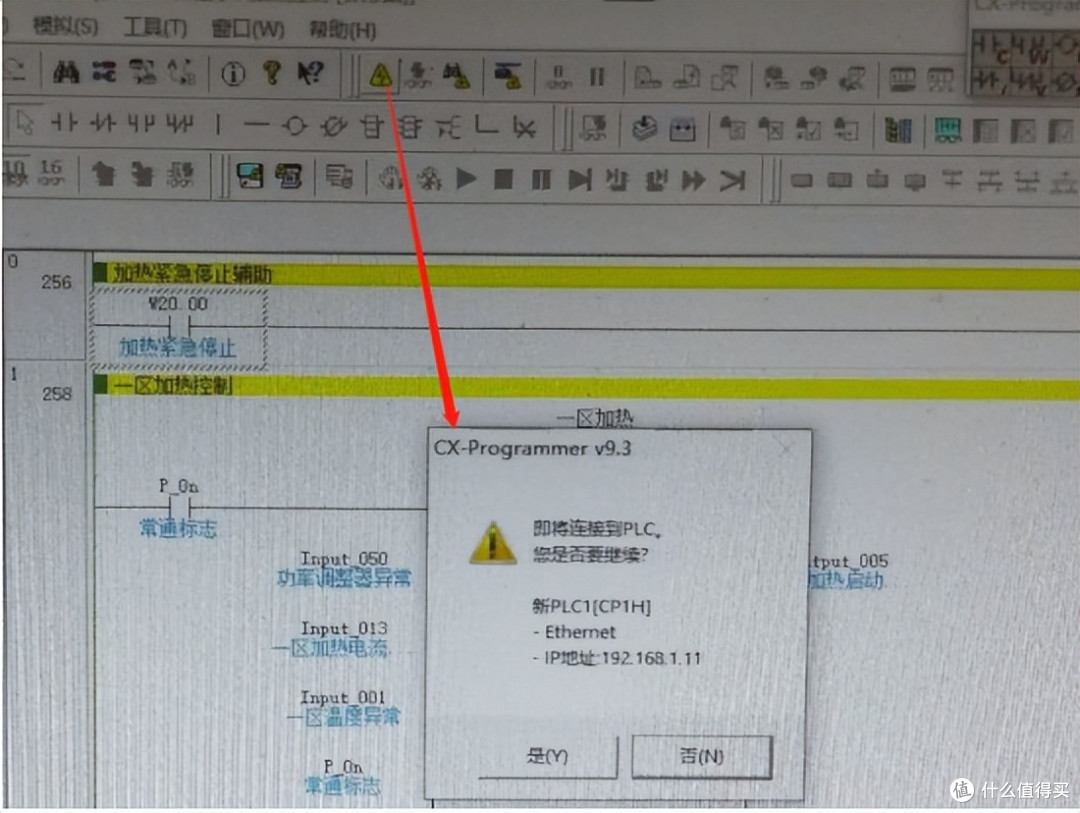Select the New Vertical line tool
1080x813 pixels.
point(218,125)
